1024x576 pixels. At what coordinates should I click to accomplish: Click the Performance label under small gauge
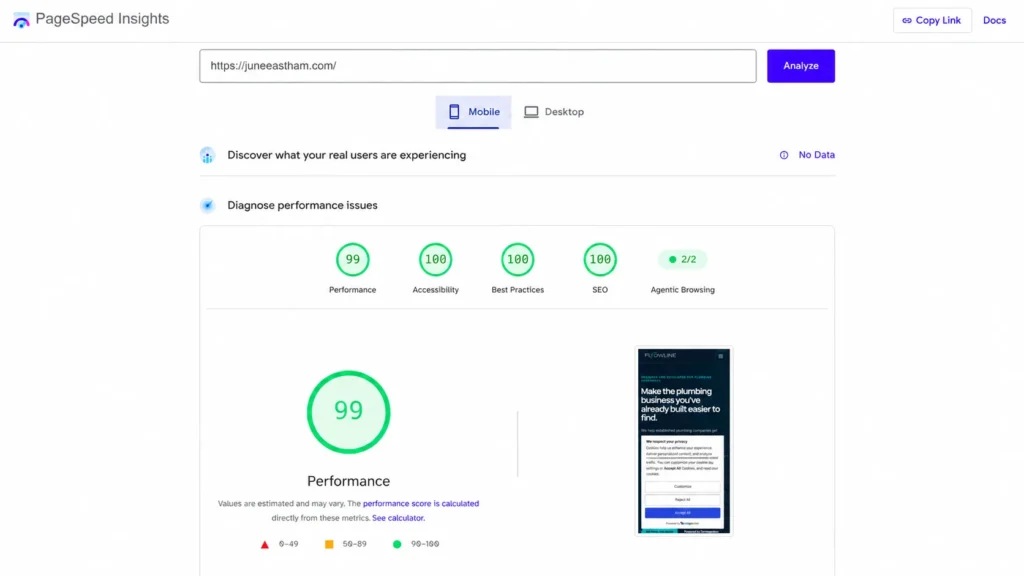pos(353,290)
